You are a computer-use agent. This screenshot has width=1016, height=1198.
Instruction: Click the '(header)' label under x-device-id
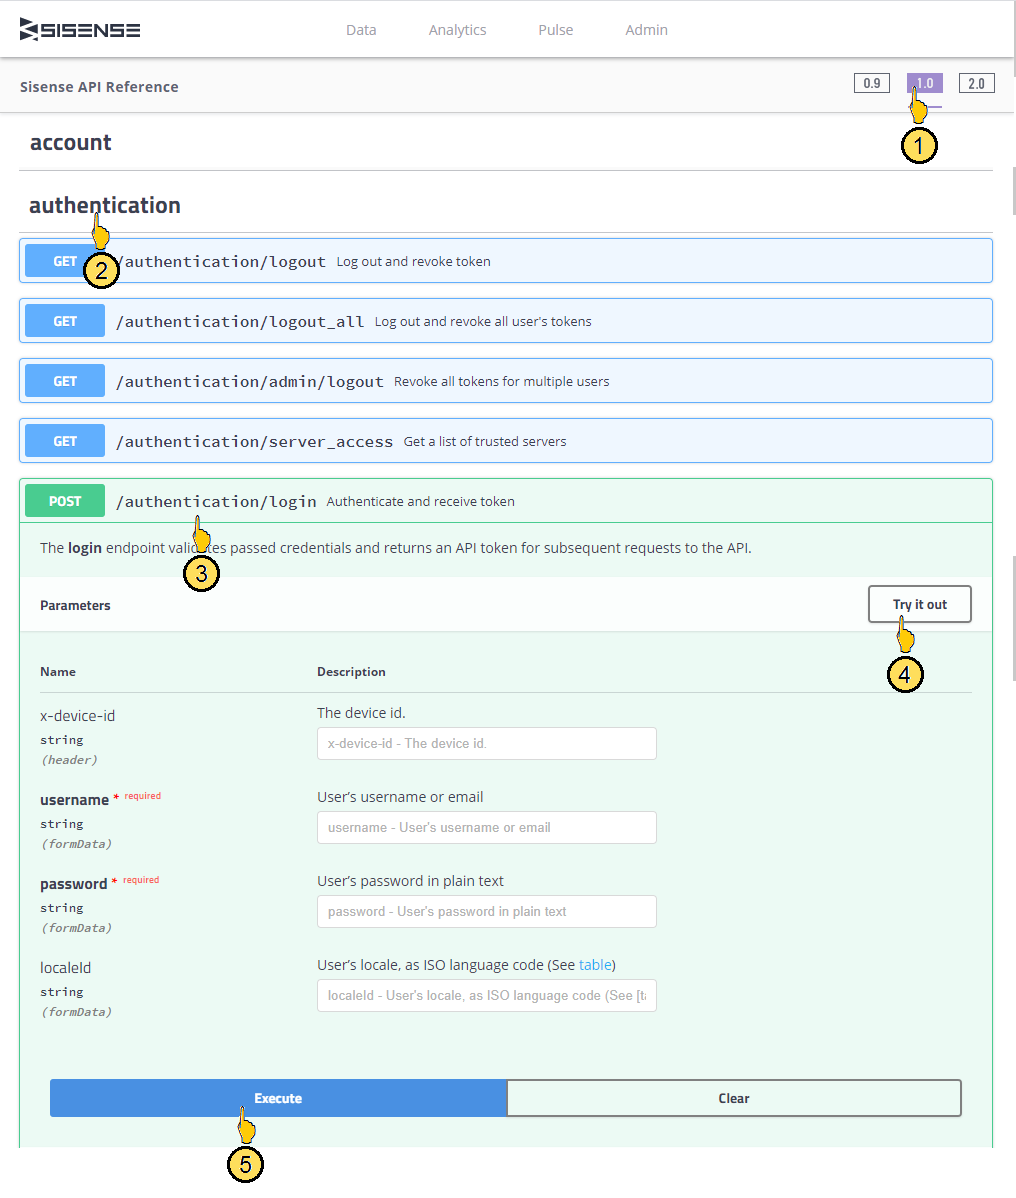point(69,759)
